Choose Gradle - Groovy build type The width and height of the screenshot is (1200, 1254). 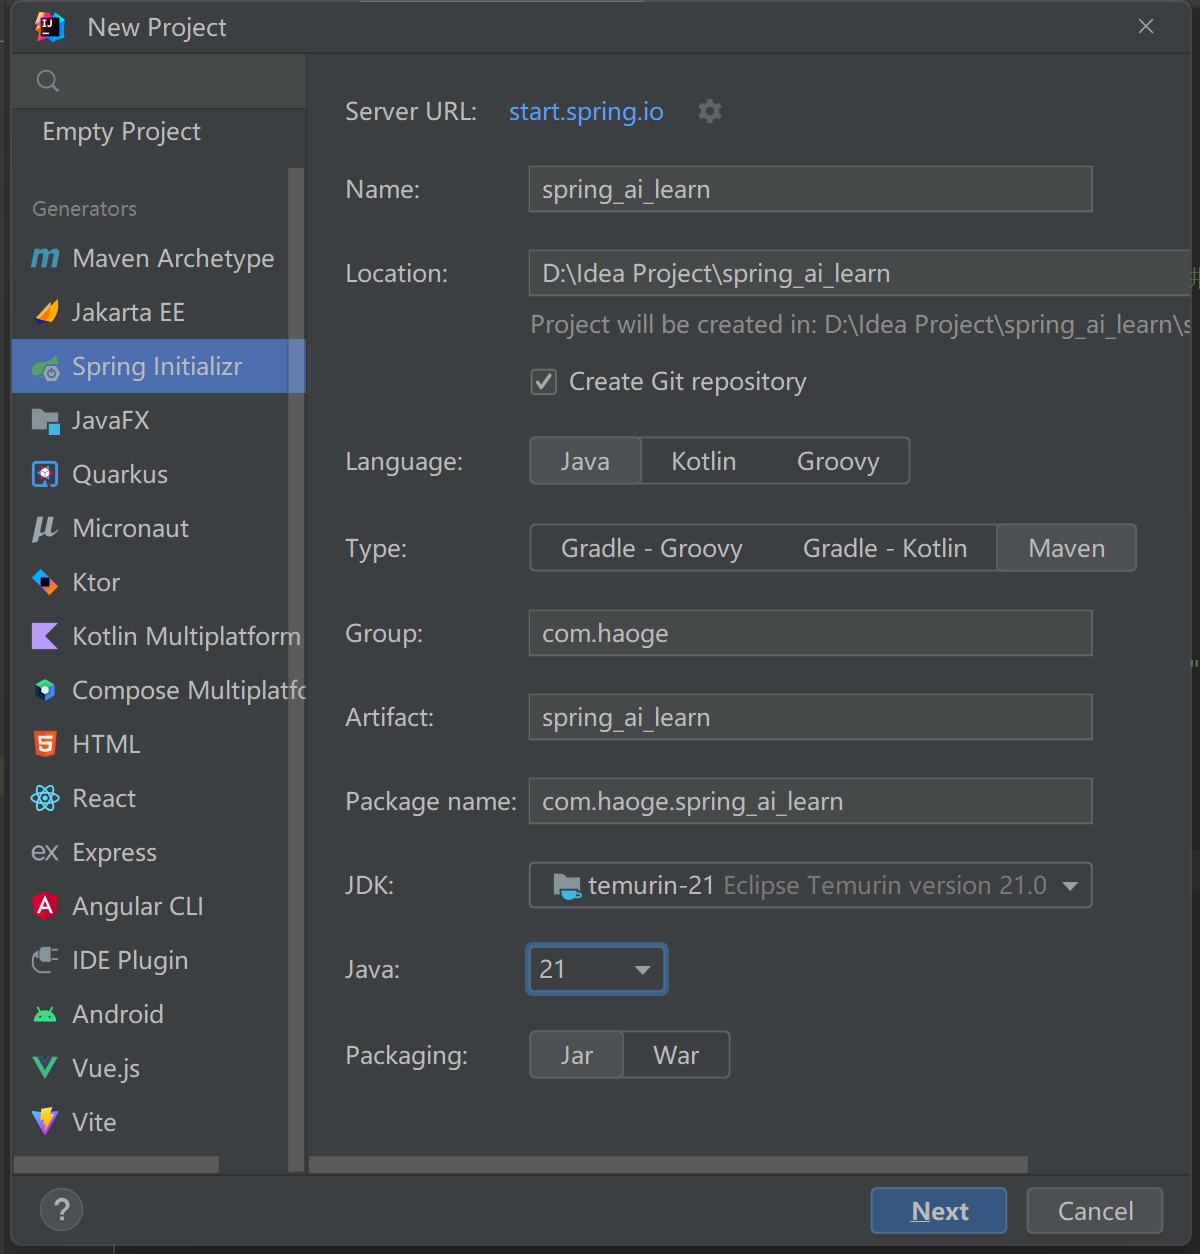pyautogui.click(x=652, y=548)
